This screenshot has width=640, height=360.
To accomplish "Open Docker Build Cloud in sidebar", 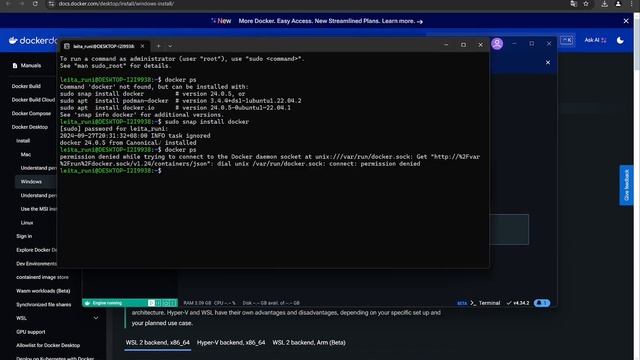I will pyautogui.click(x=33, y=100).
